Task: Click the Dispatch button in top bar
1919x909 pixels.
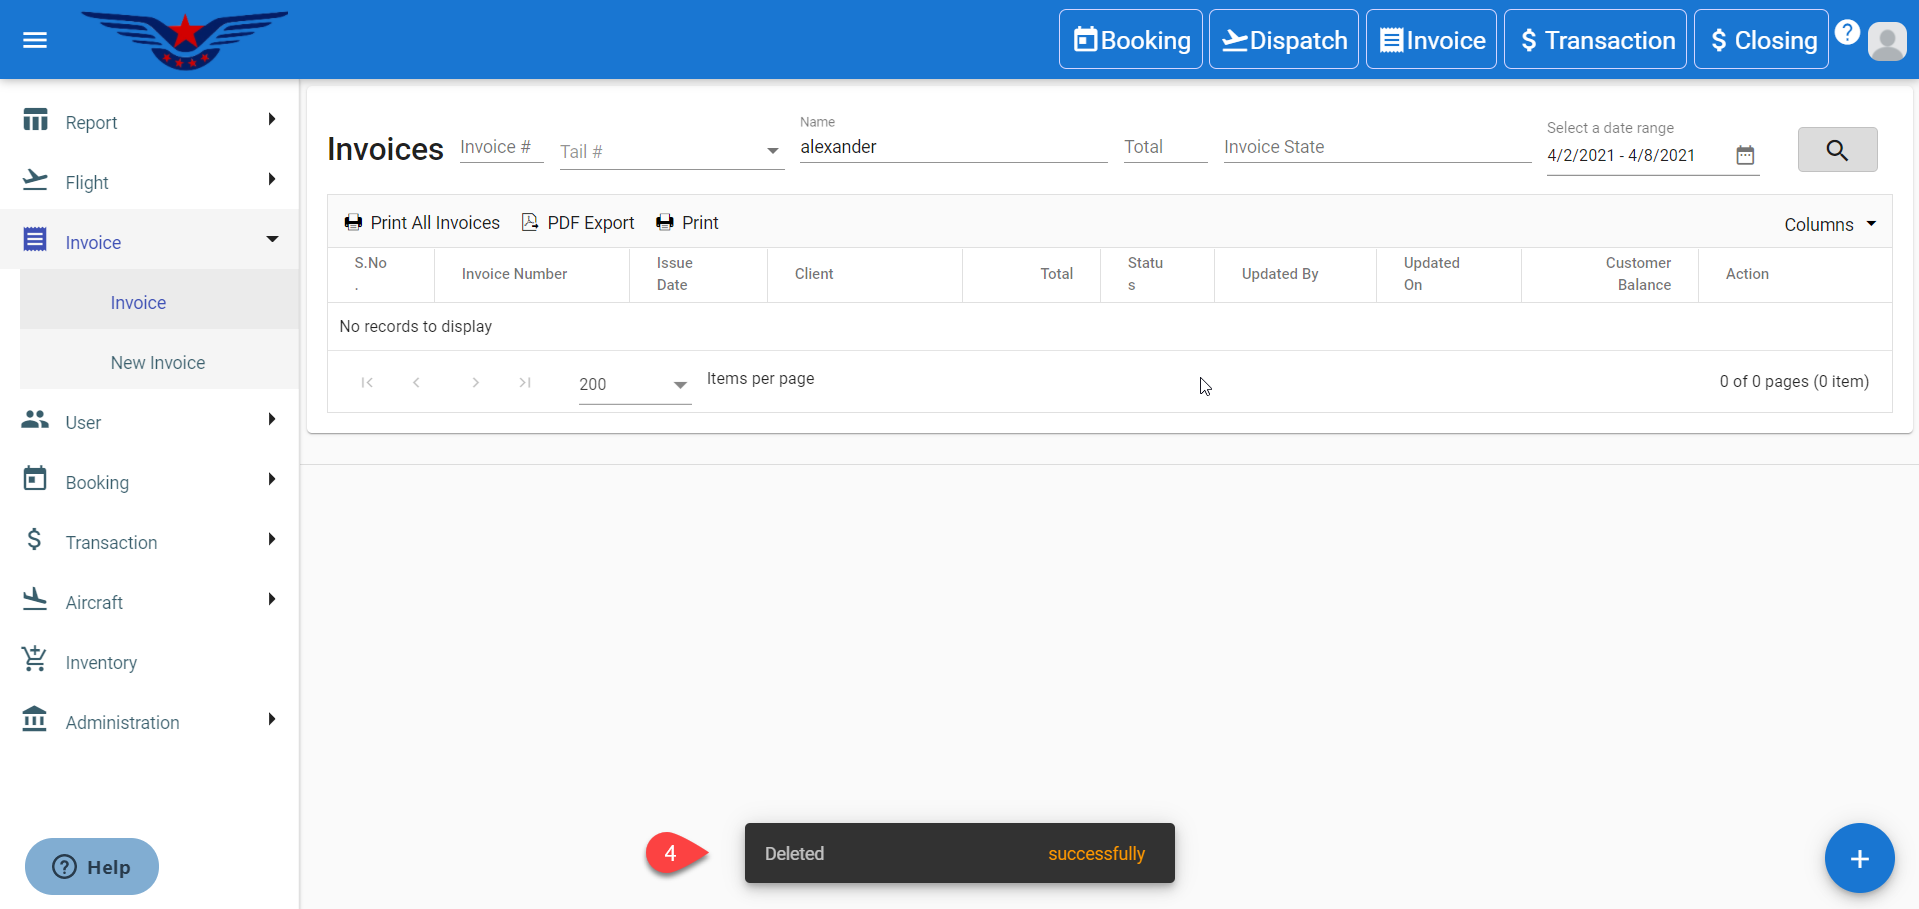Action: point(1283,40)
